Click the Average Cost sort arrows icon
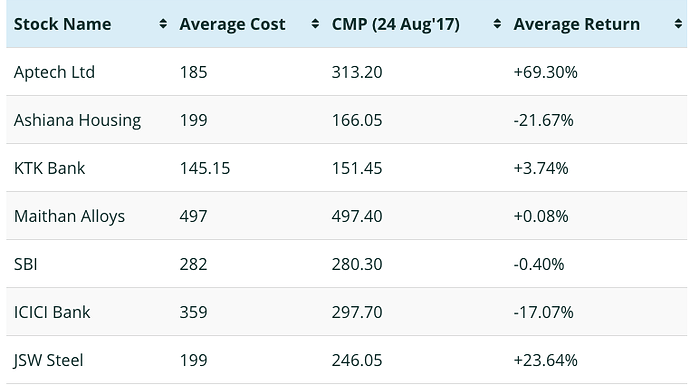The width and height of the screenshot is (690, 385). (x=315, y=24)
